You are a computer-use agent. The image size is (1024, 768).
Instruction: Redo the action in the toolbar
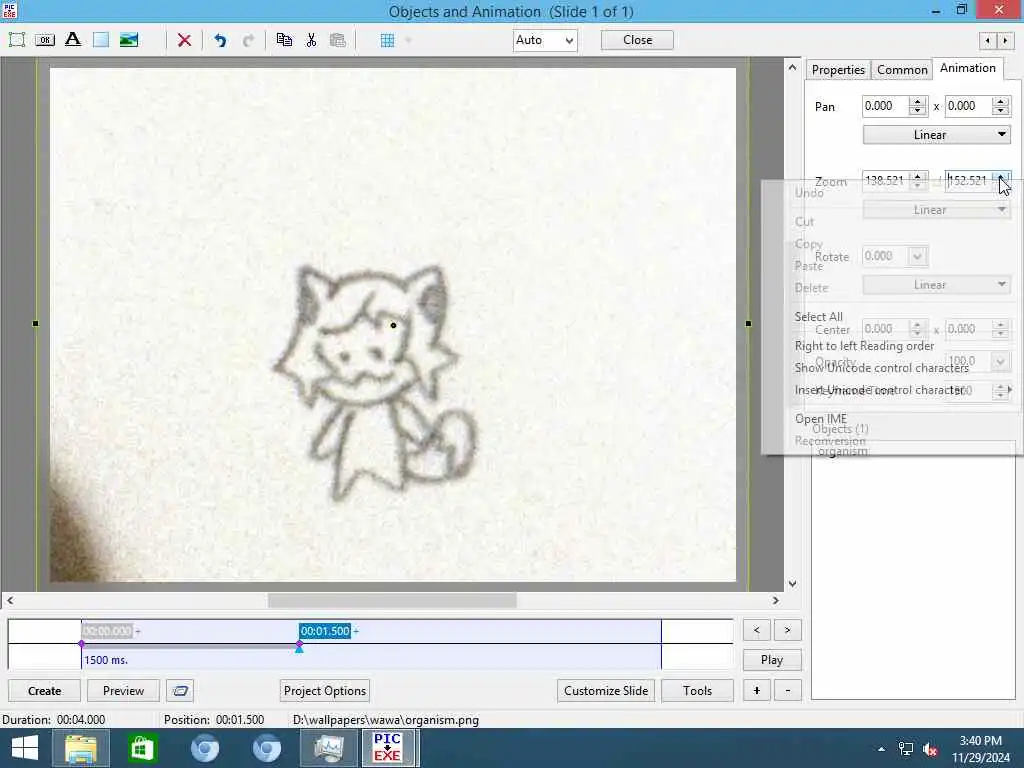pos(248,40)
